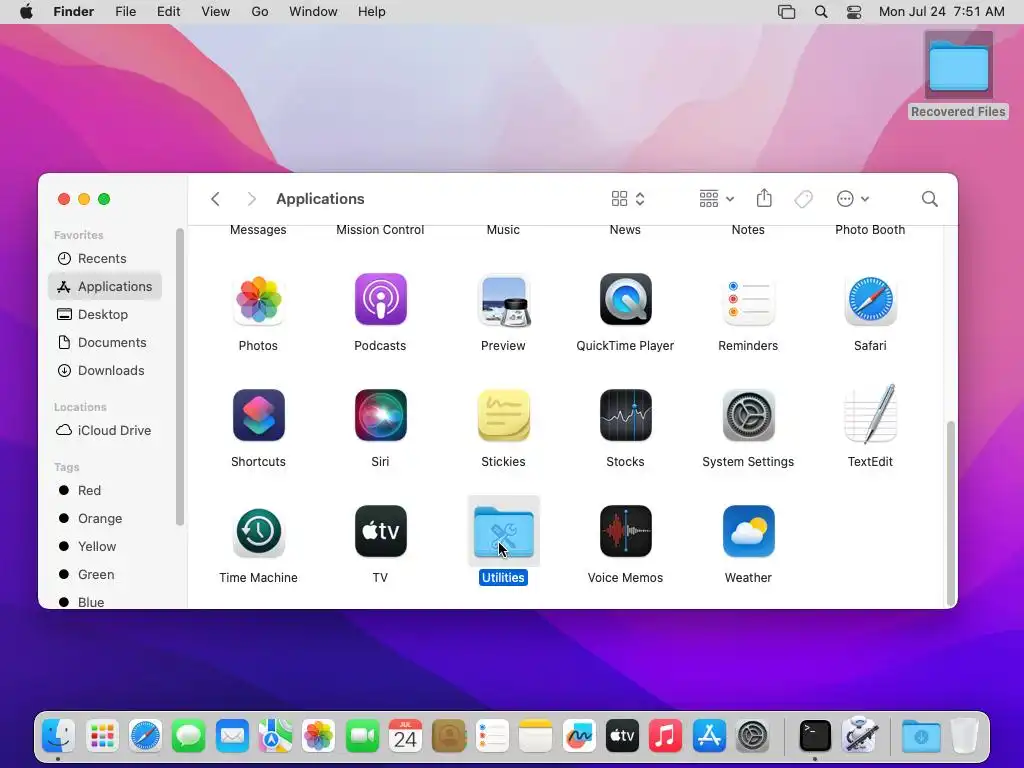Open Freeform from the Dock

click(579, 736)
